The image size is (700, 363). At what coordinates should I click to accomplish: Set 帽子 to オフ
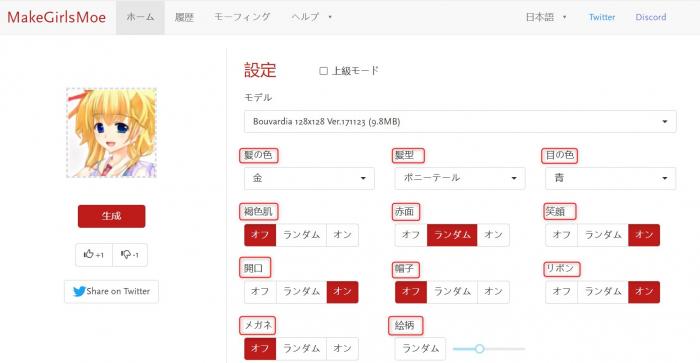(411, 292)
